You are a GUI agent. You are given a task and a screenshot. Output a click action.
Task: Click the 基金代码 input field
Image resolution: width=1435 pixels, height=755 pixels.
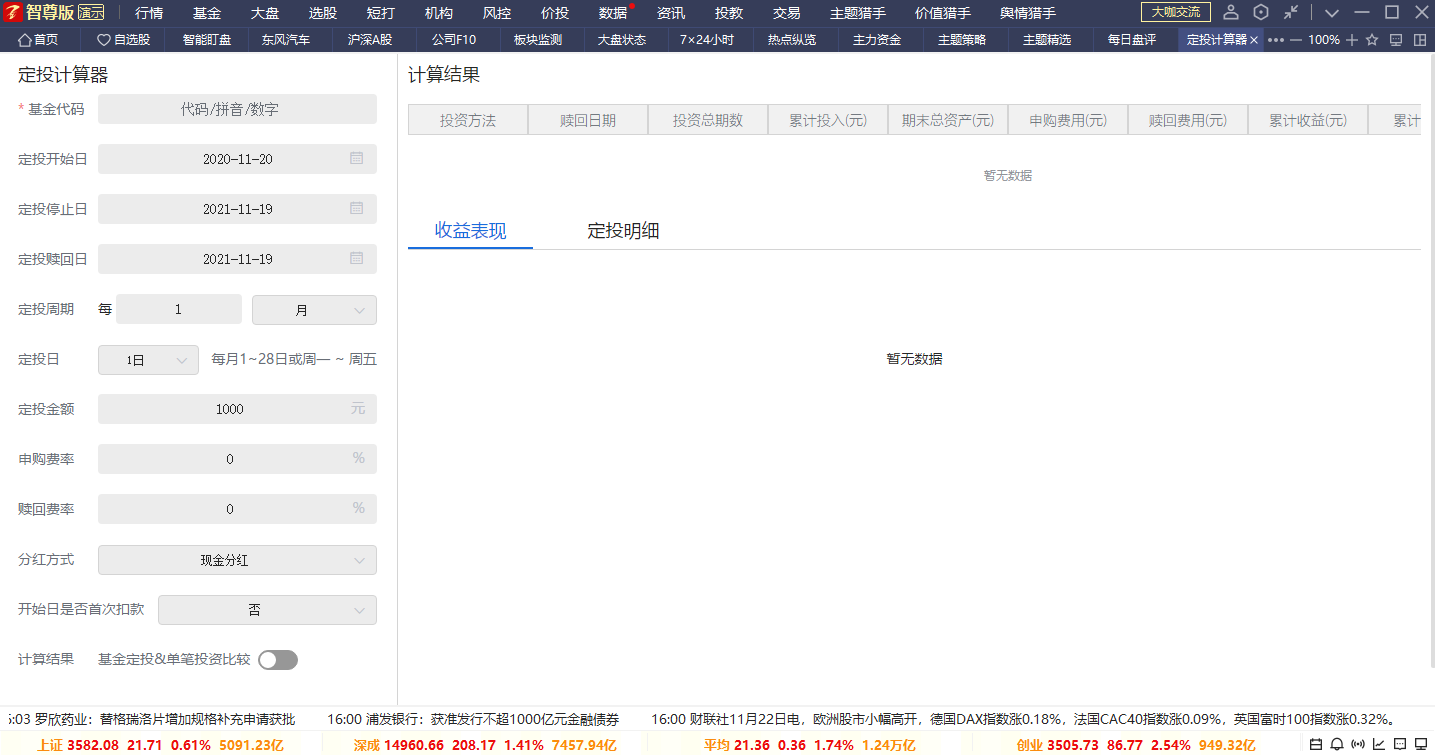coord(237,109)
